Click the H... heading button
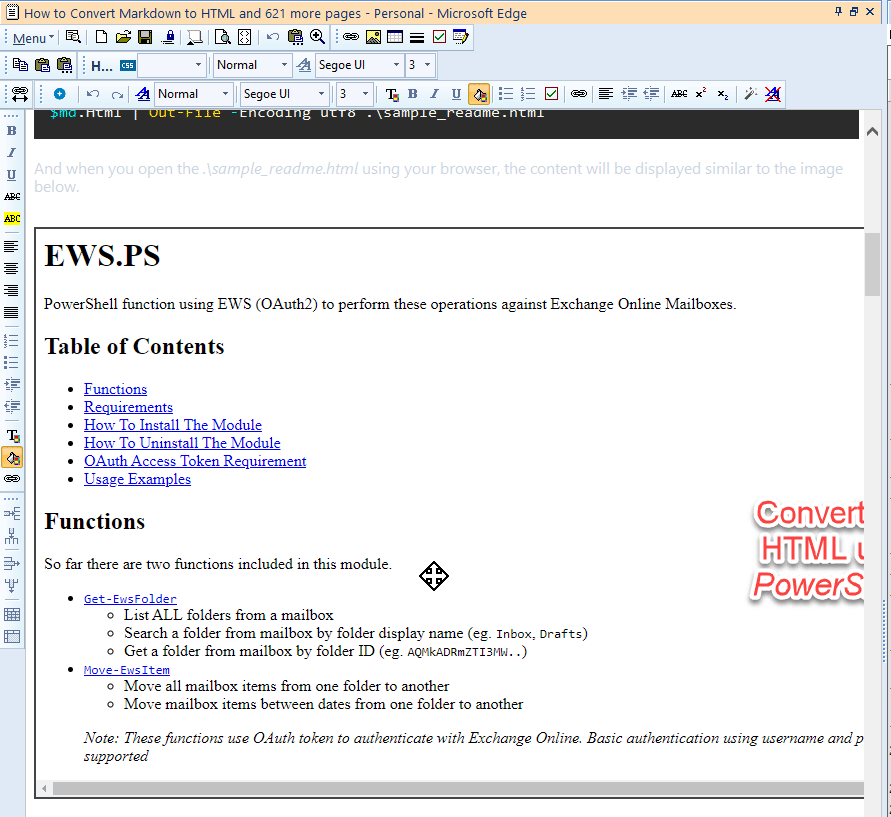Image resolution: width=891 pixels, height=817 pixels. tap(102, 66)
